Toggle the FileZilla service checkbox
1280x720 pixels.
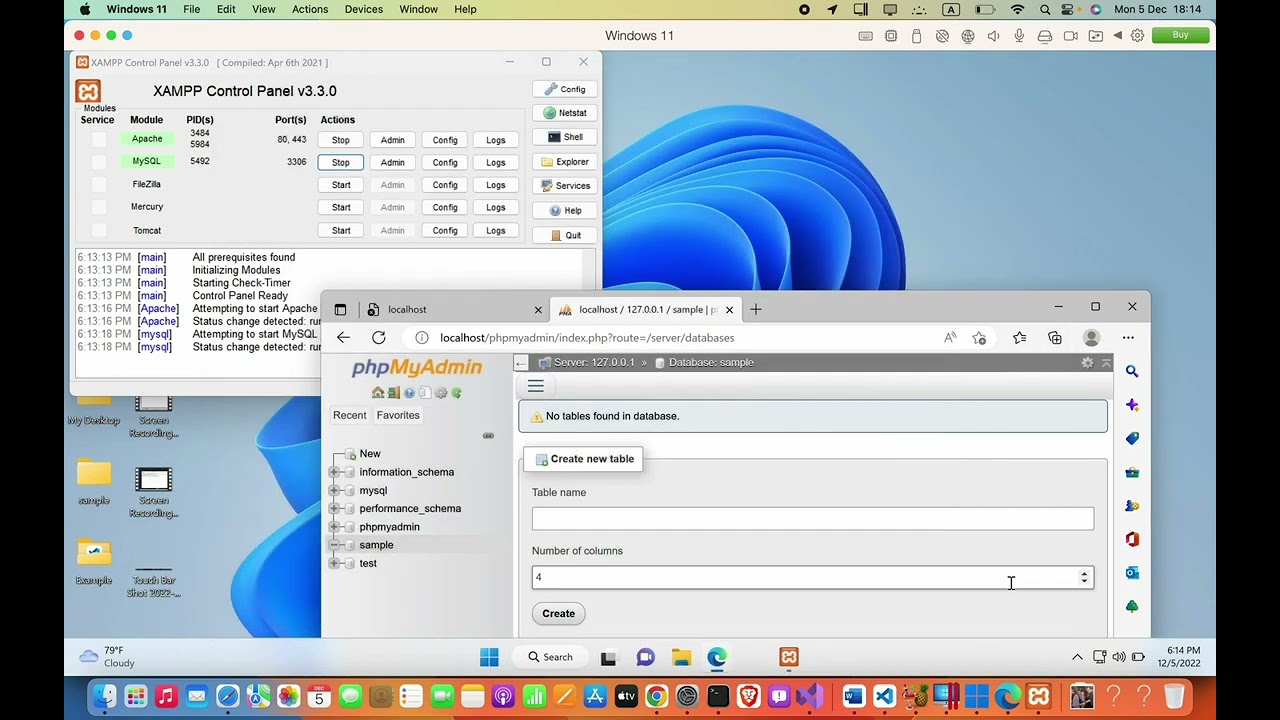[x=98, y=185]
